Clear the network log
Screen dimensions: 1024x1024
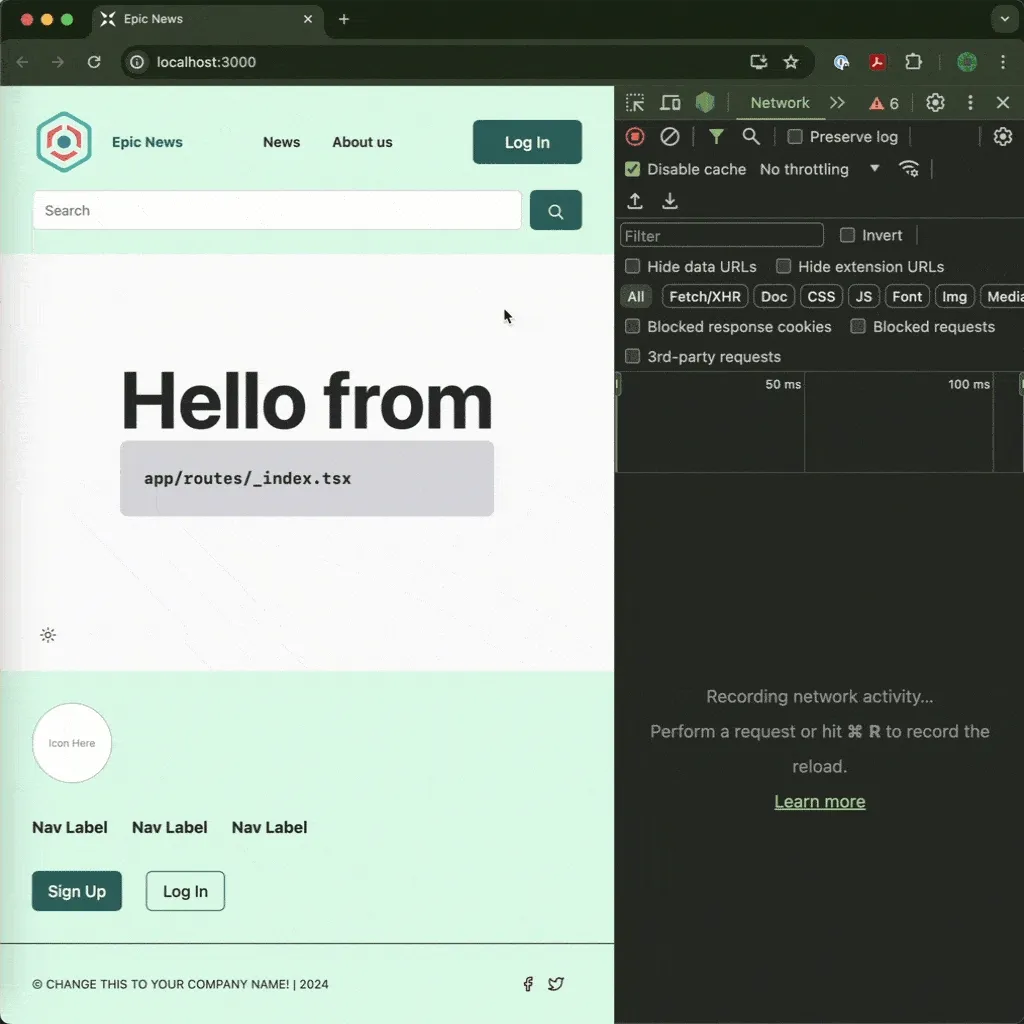(x=670, y=136)
